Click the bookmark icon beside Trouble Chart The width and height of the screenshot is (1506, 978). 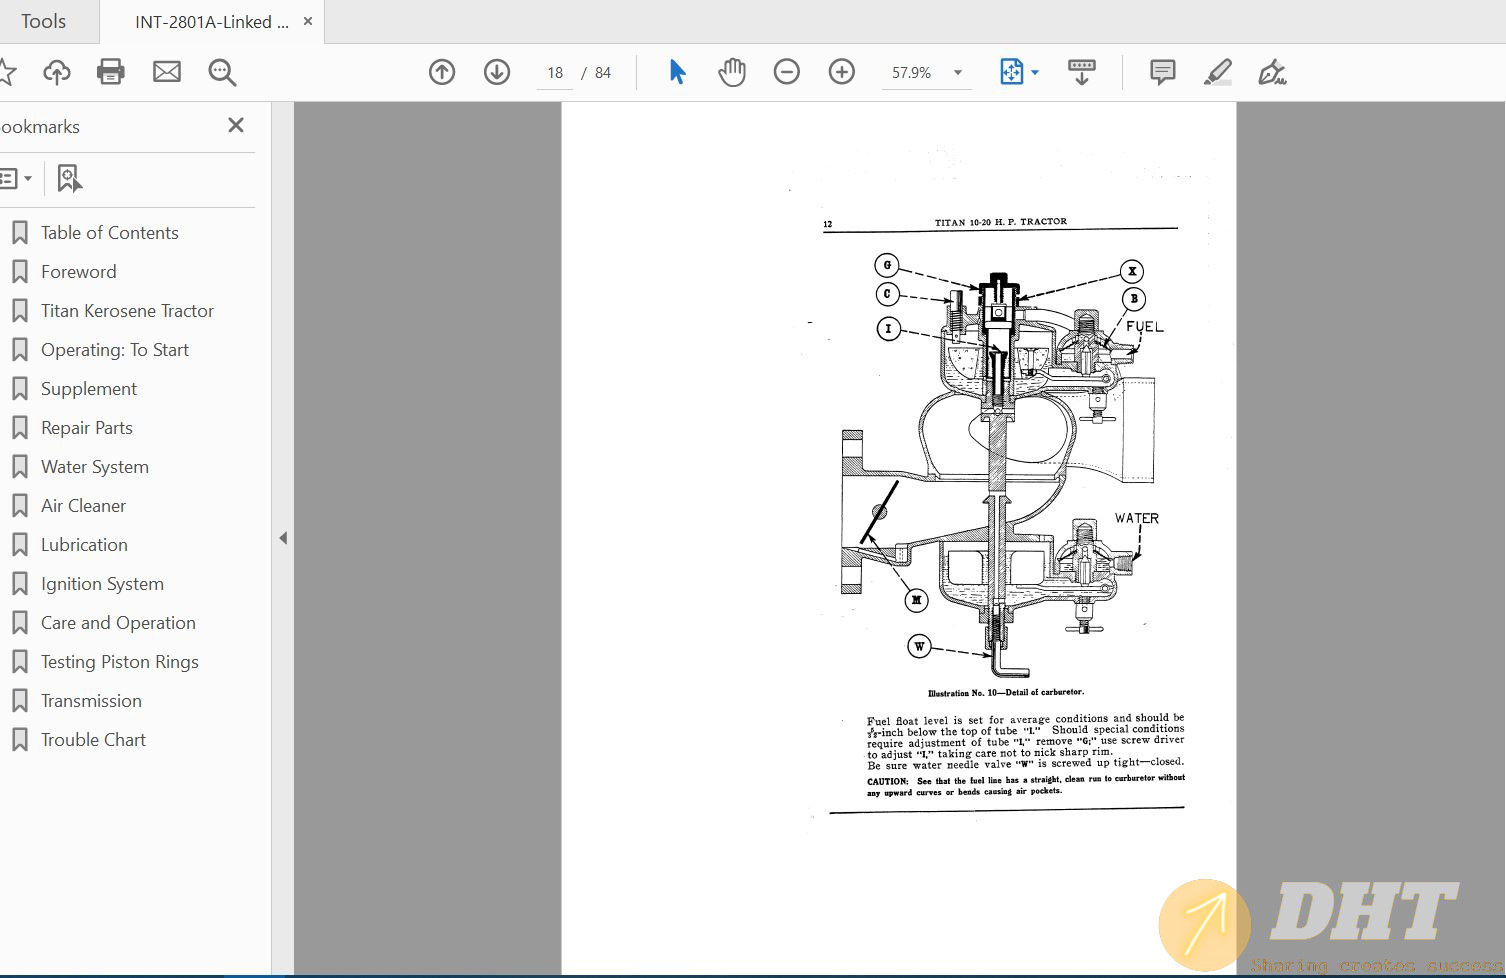(x=19, y=740)
